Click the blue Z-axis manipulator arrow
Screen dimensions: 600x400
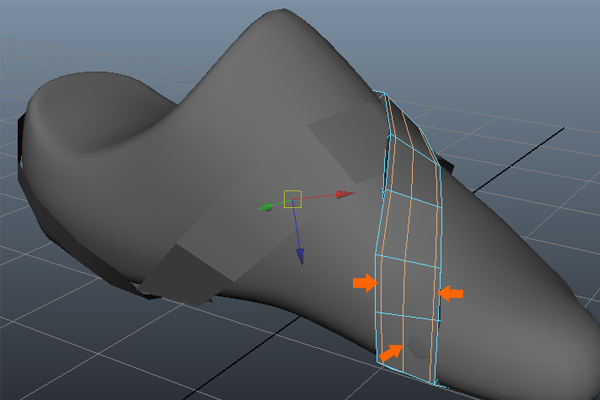(300, 256)
